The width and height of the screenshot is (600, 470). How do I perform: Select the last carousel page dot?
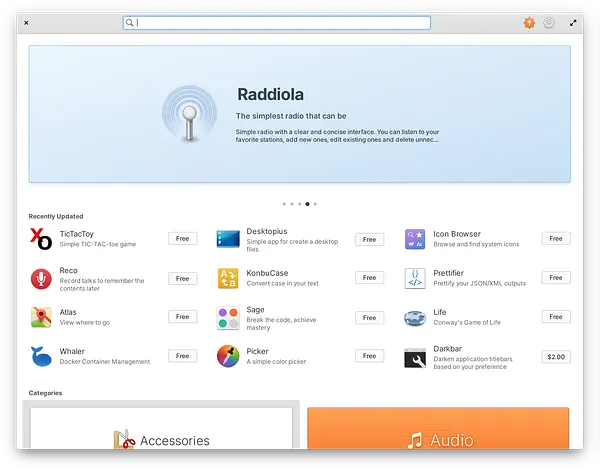pos(315,204)
